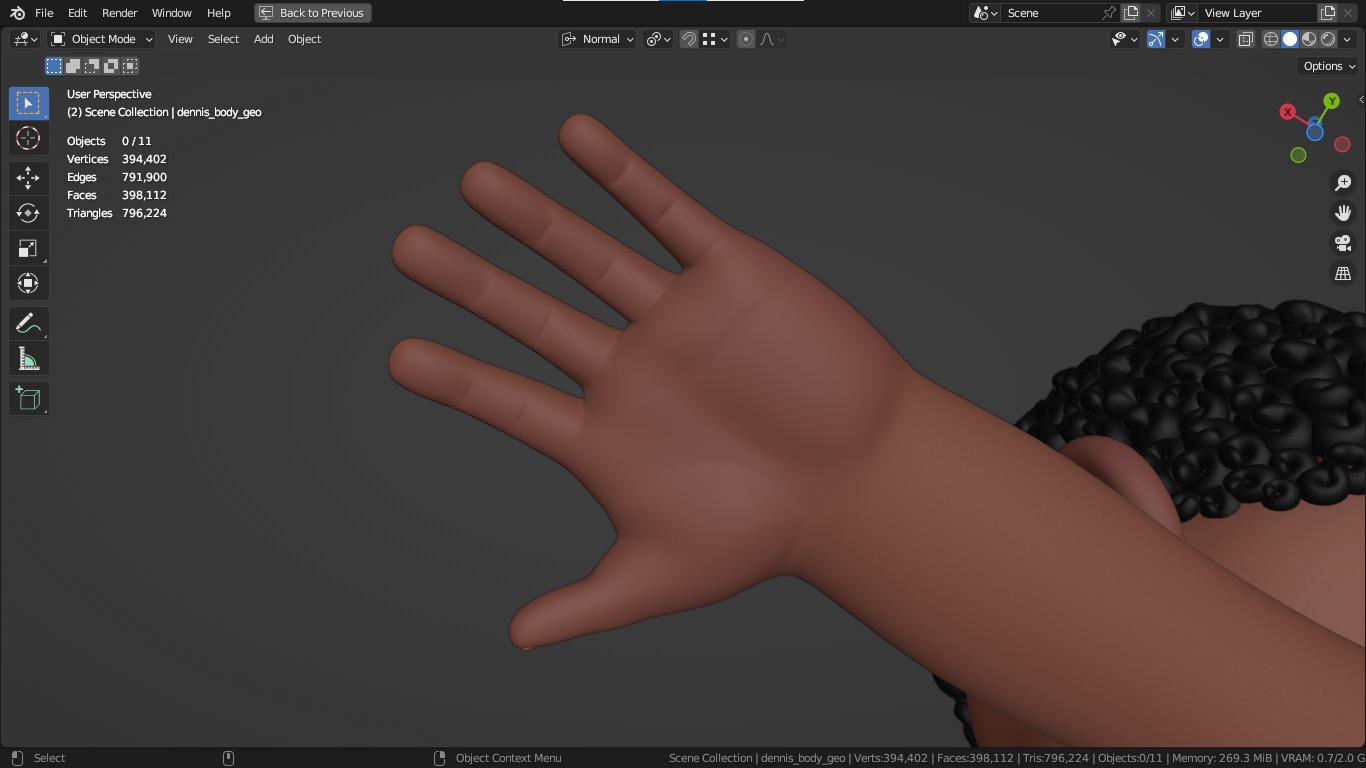
Task: Toggle snapping magnet icon
Action: 689,39
